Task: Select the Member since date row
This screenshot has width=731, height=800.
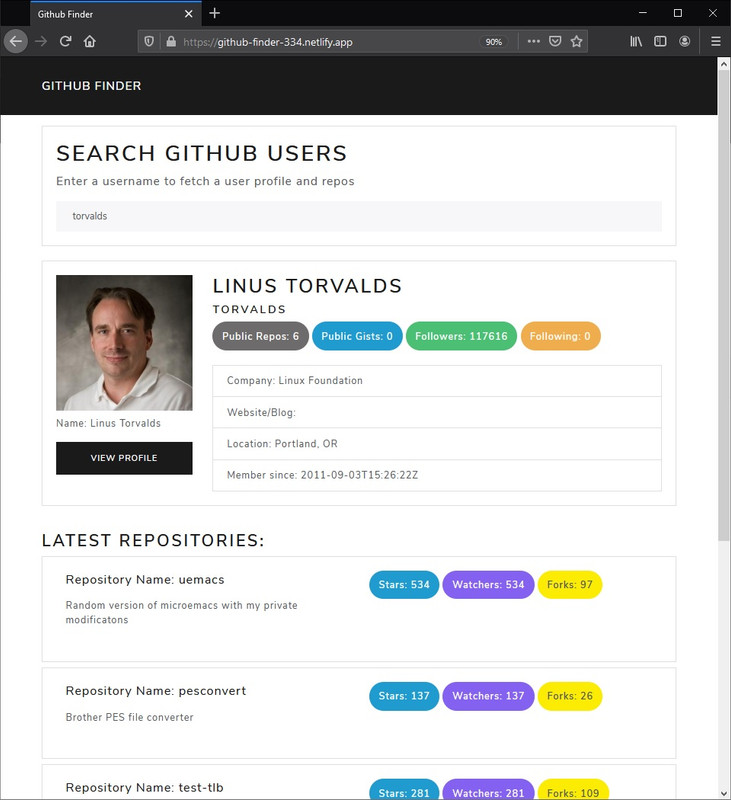Action: pyautogui.click(x=437, y=476)
